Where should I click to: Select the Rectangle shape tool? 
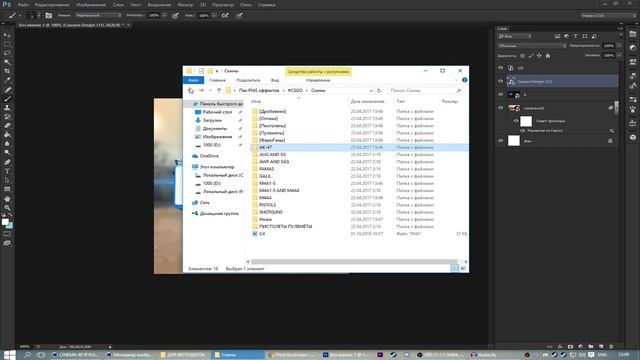pyautogui.click(x=7, y=189)
